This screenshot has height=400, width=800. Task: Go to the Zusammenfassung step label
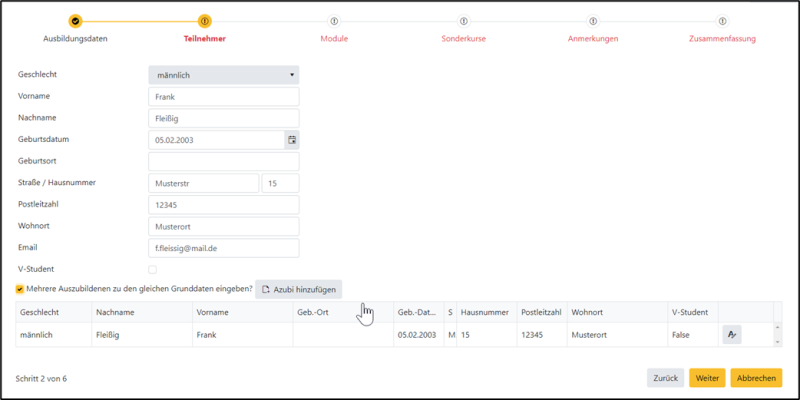pos(722,39)
